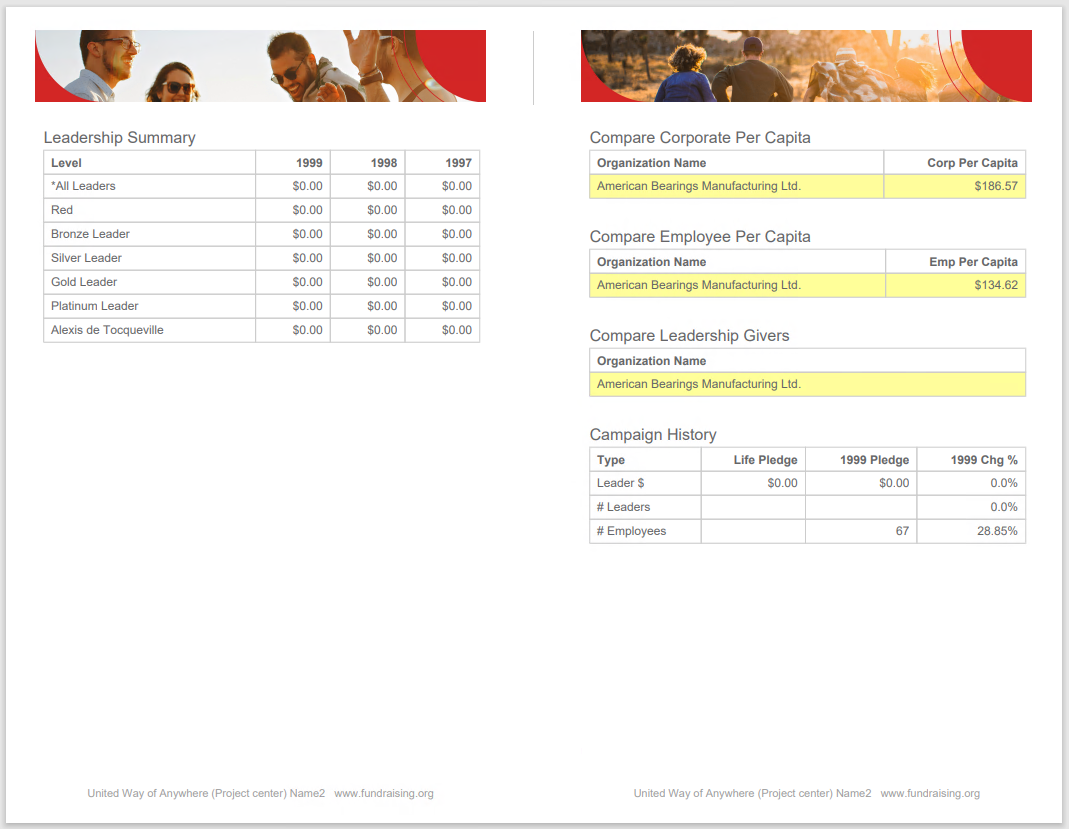The image size is (1069, 829).
Task: Open www.fundraising.org in left page footer
Action: click(x=383, y=793)
